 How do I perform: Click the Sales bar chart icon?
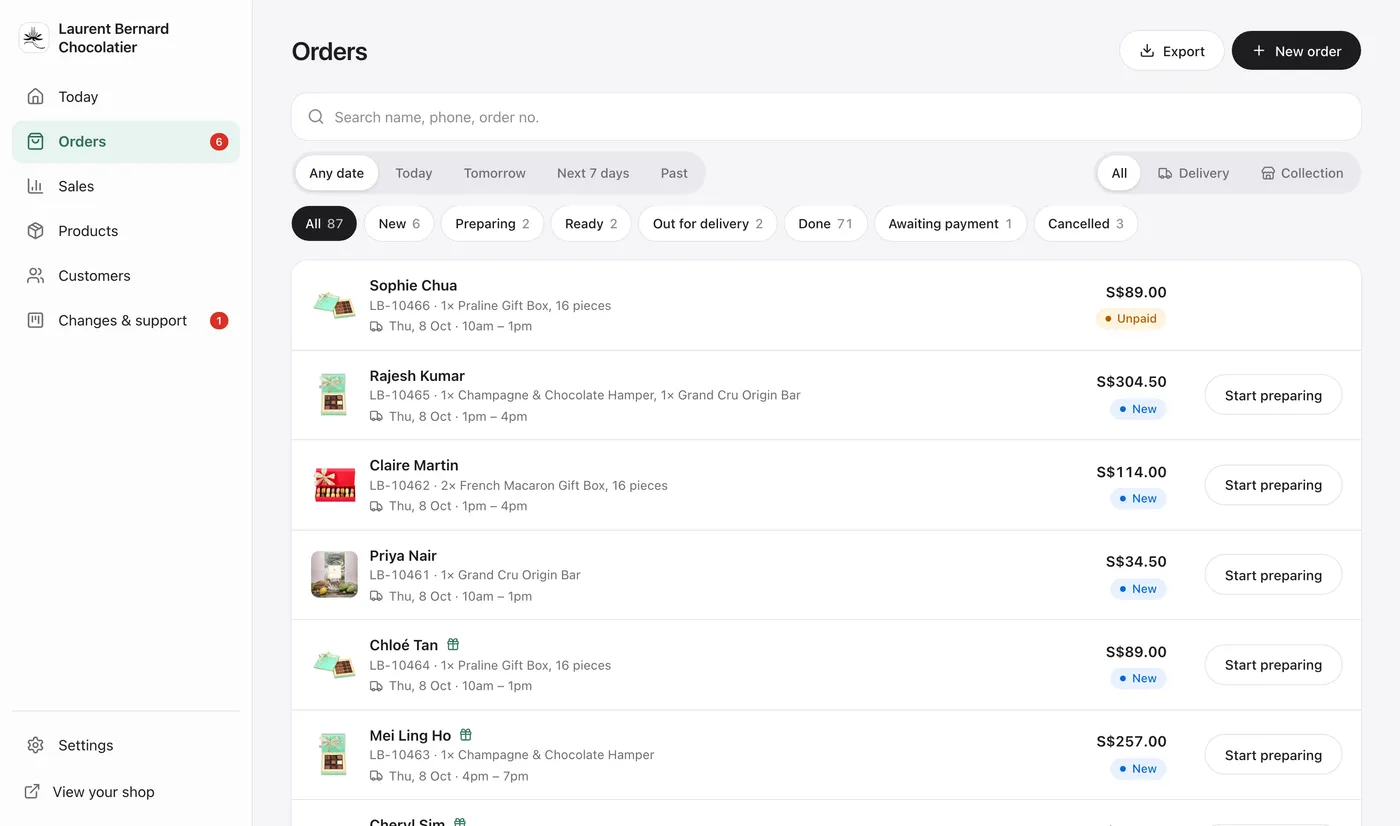(35, 186)
